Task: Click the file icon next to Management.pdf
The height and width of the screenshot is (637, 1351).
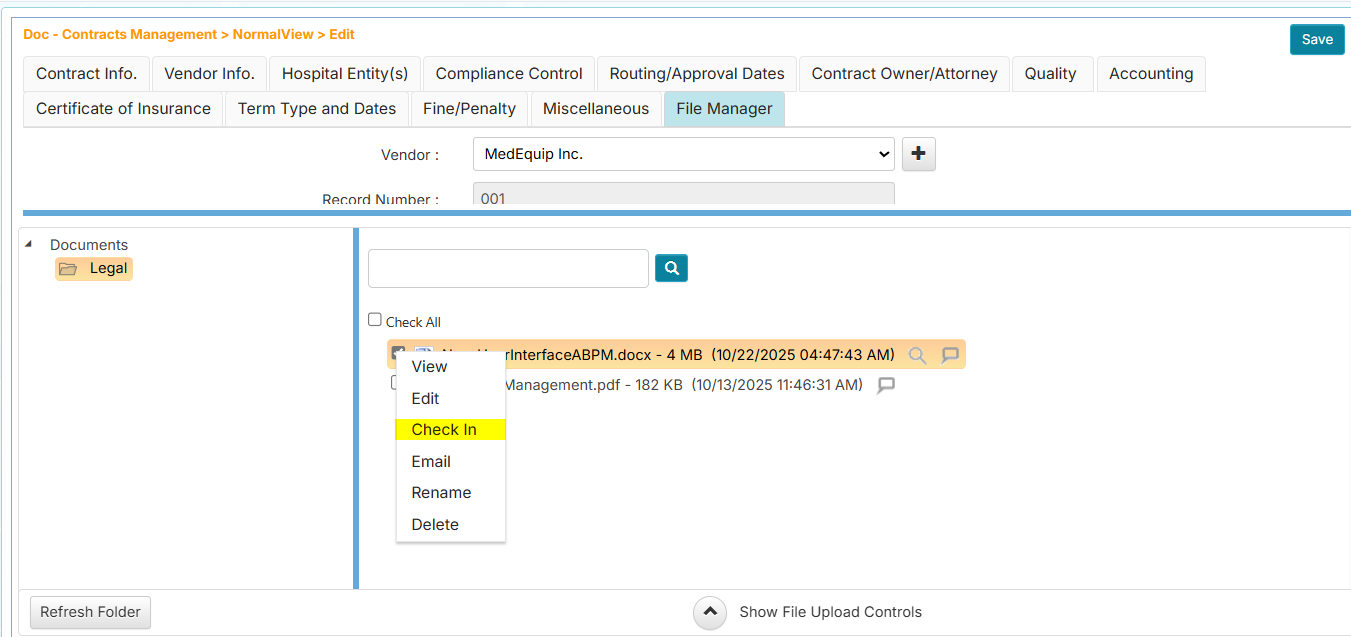Action: tap(421, 384)
